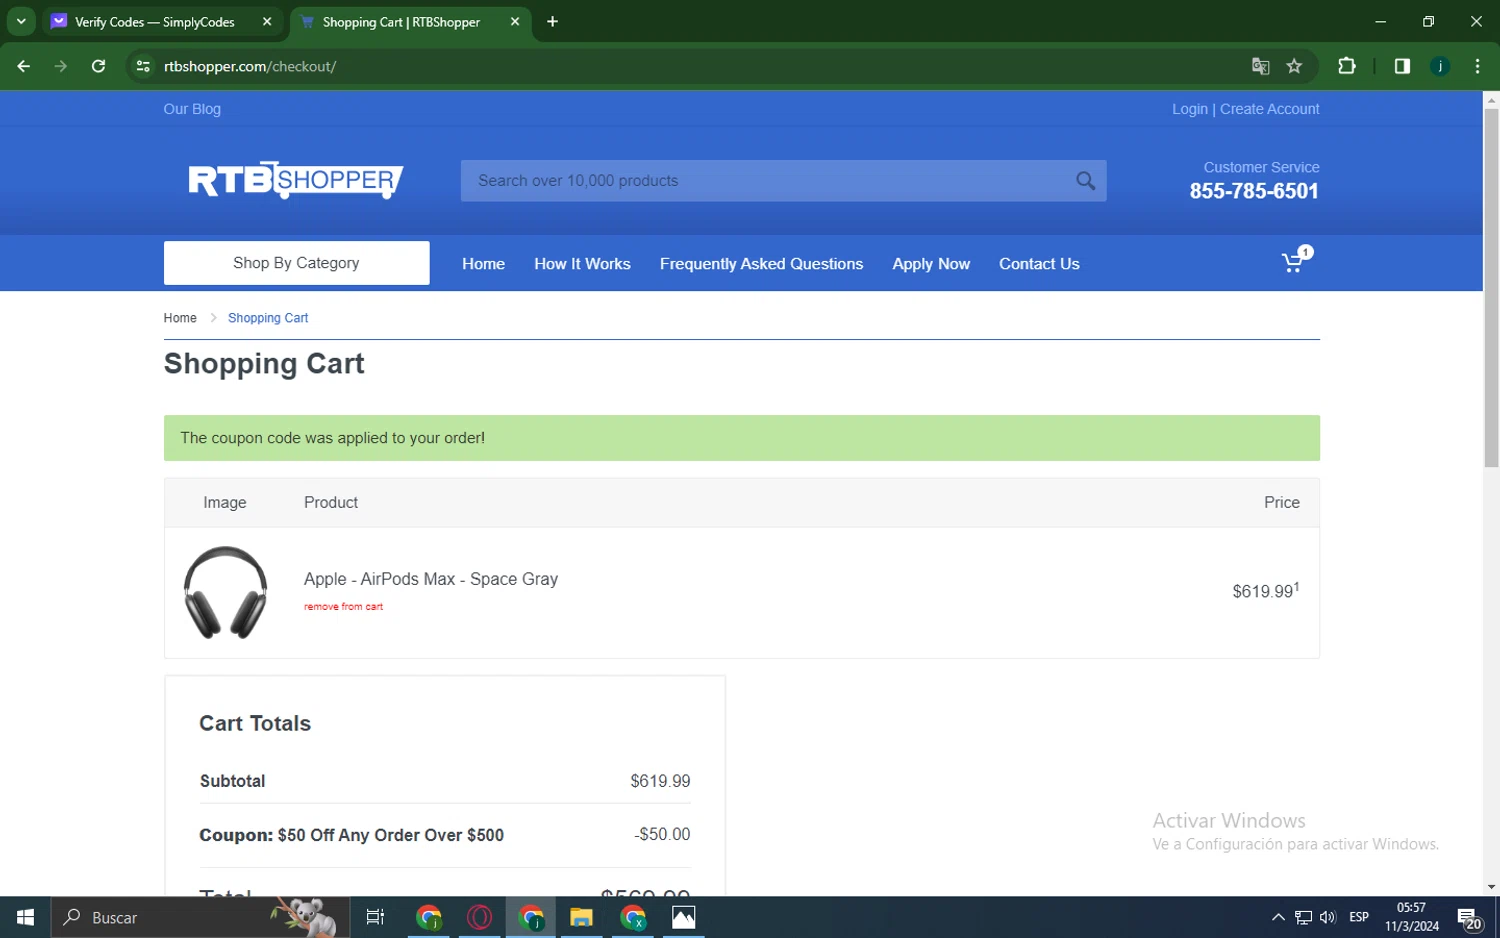1500x938 pixels.
Task: Reload the page
Action: click(98, 66)
